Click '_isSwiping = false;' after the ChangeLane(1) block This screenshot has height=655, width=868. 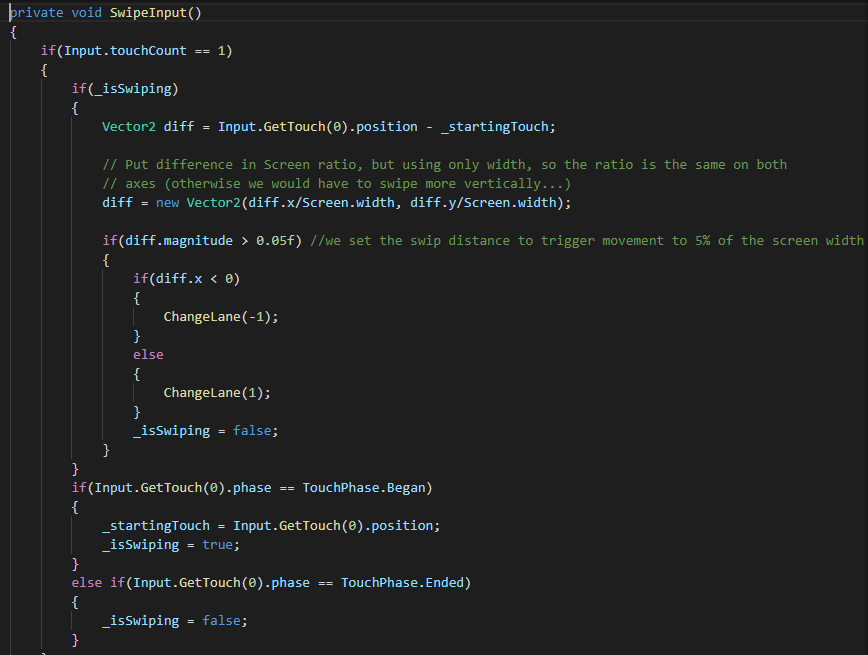(x=206, y=431)
